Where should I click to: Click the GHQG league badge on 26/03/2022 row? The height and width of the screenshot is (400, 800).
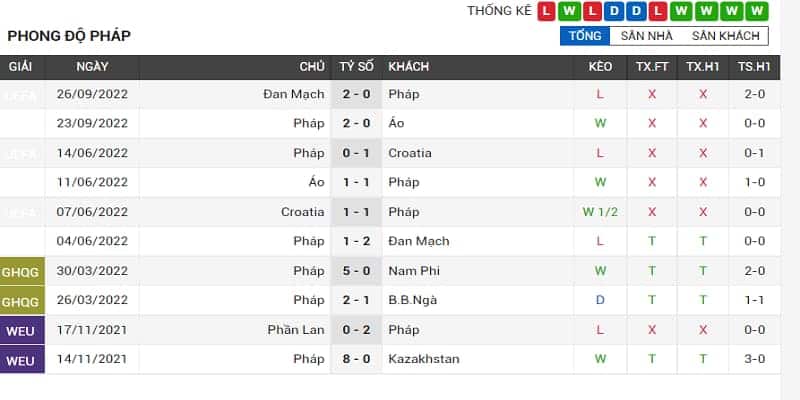(22, 300)
